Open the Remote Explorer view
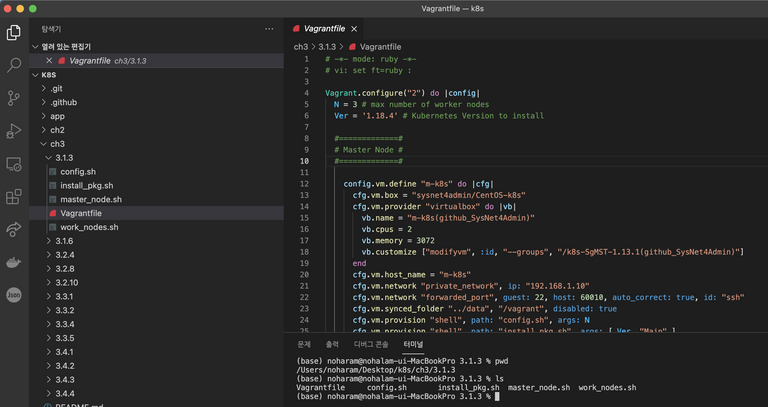The image size is (768, 407). 14,164
